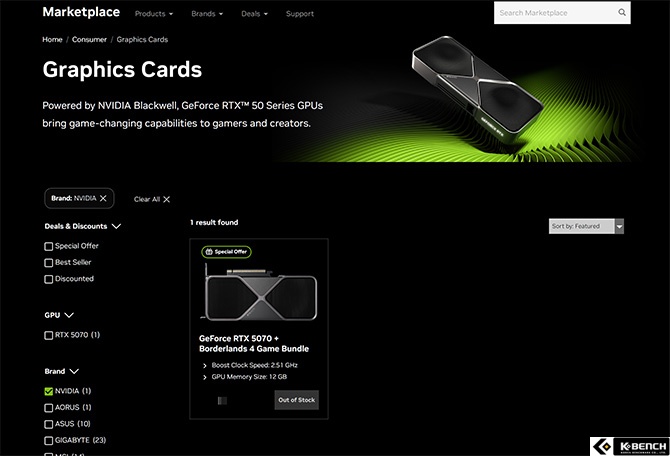
Task: Remove the Brand: NVIDIA filter chip
Action: click(x=103, y=198)
